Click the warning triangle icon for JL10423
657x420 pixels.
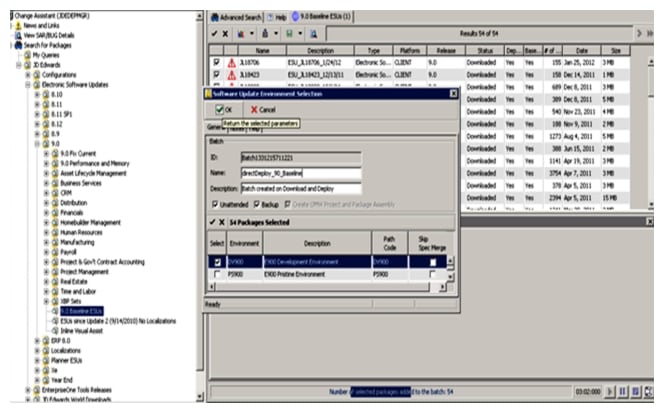[231, 75]
